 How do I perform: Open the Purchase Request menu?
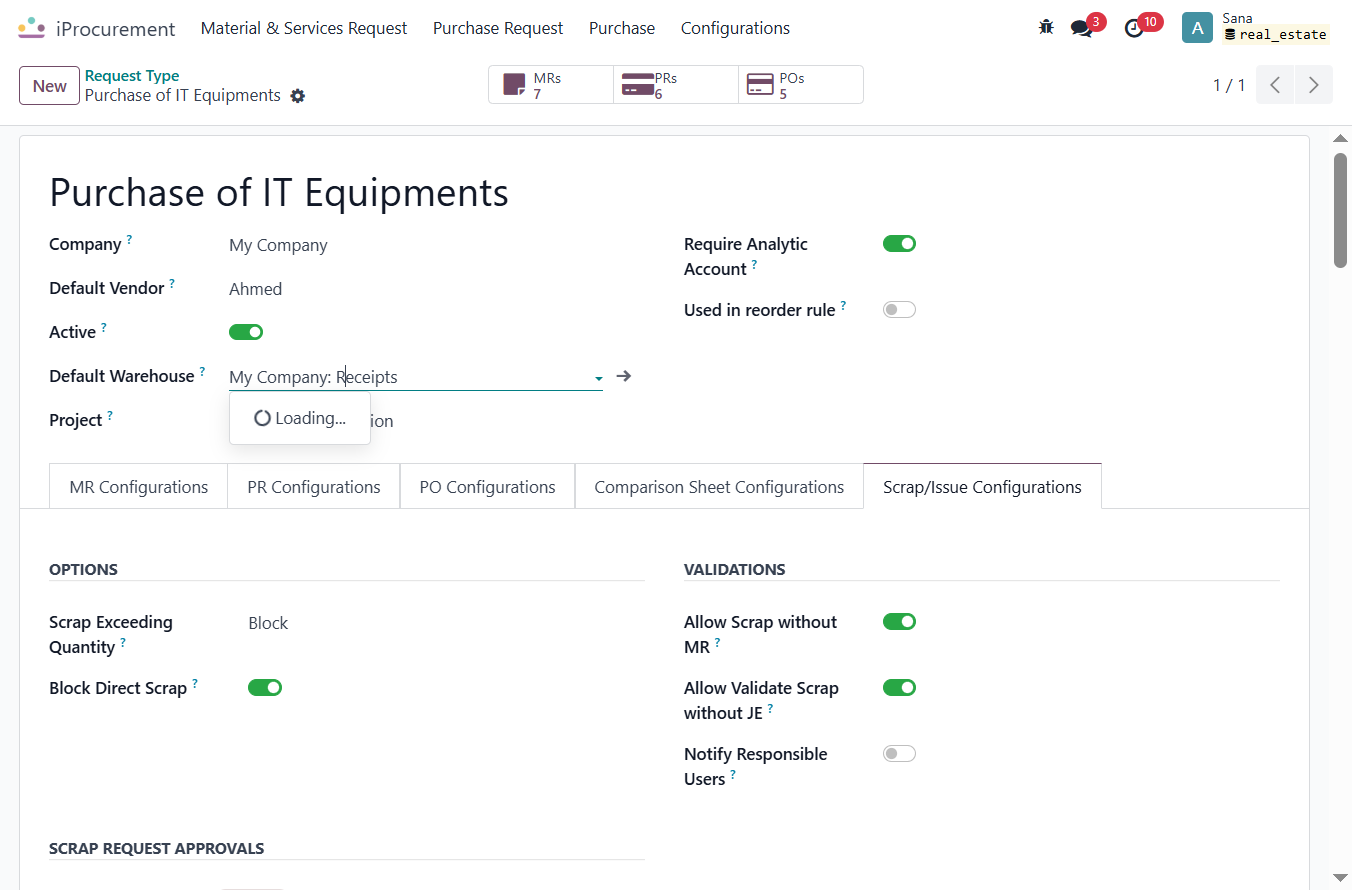498,28
